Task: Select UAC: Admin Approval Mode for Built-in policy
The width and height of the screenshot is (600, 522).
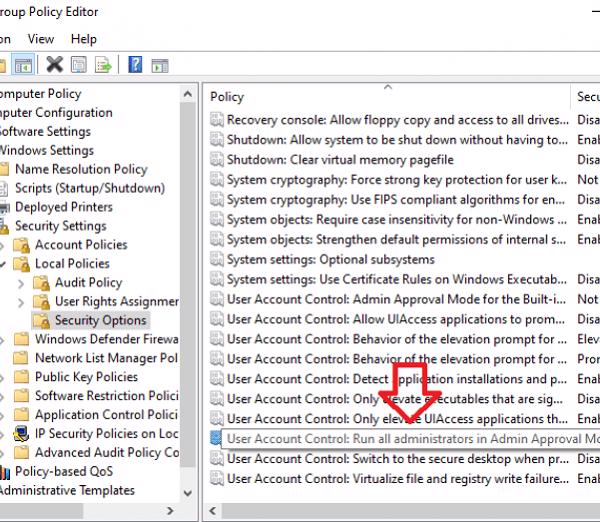Action: 396,299
